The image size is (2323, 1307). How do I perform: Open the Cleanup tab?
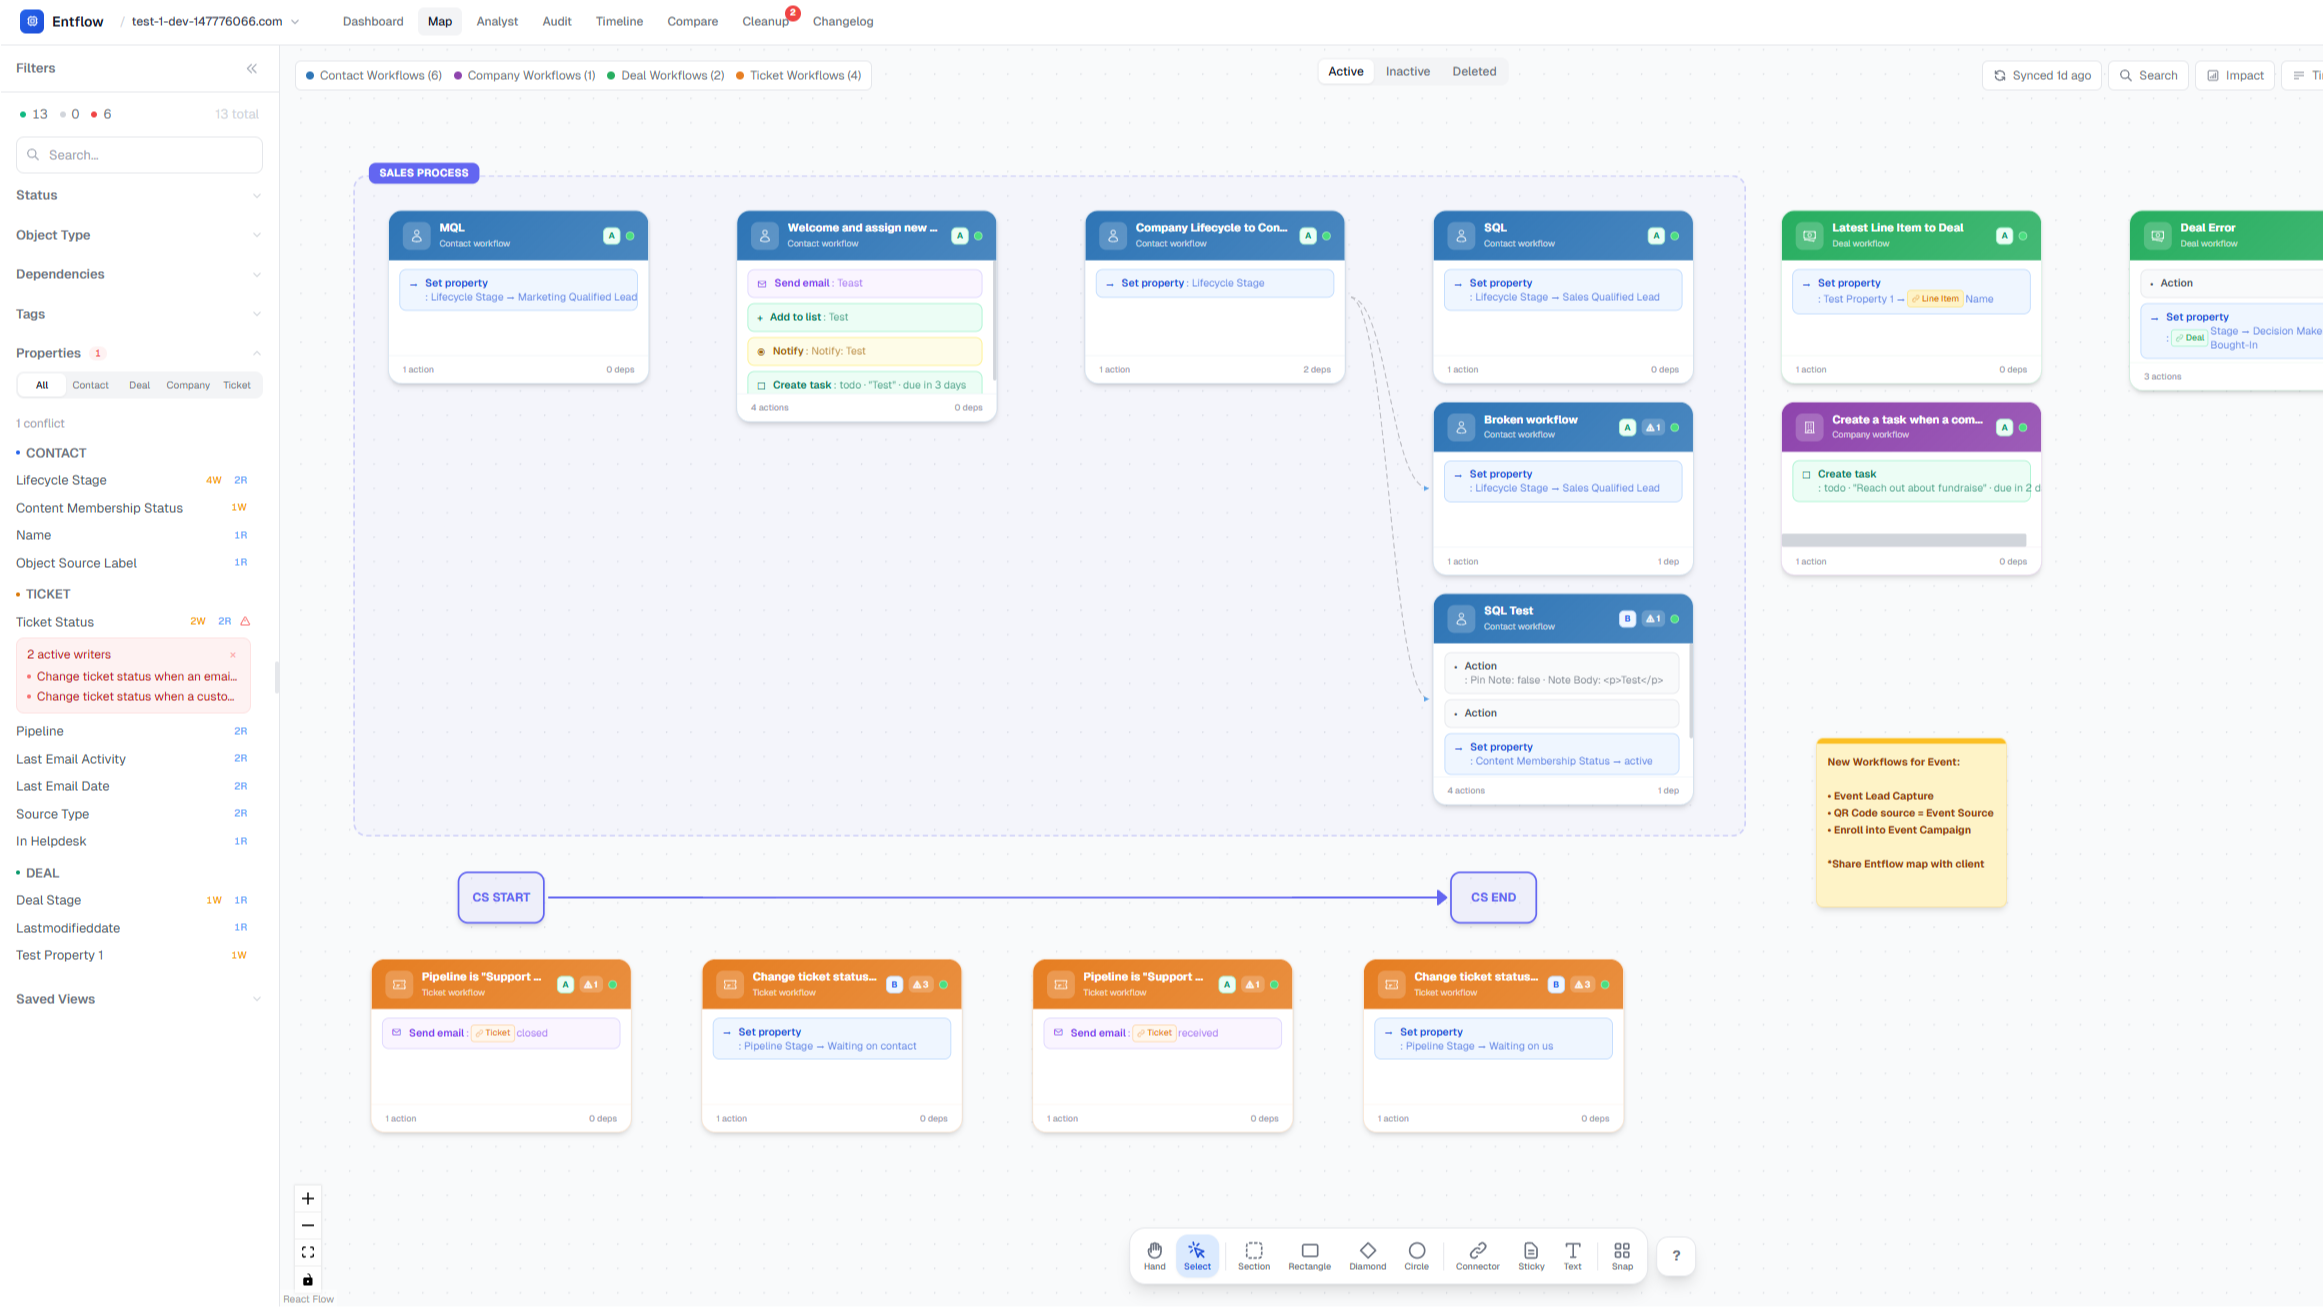point(765,21)
